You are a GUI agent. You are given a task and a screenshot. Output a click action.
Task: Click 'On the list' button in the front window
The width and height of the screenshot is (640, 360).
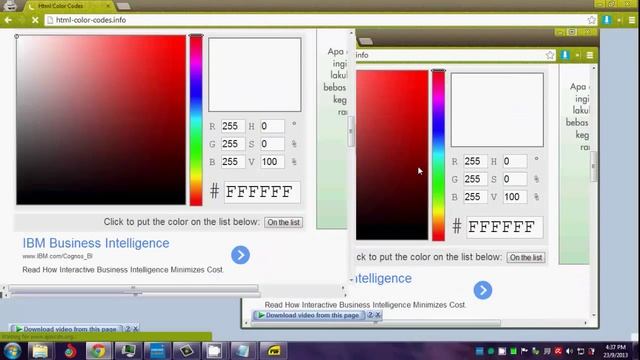click(284, 222)
